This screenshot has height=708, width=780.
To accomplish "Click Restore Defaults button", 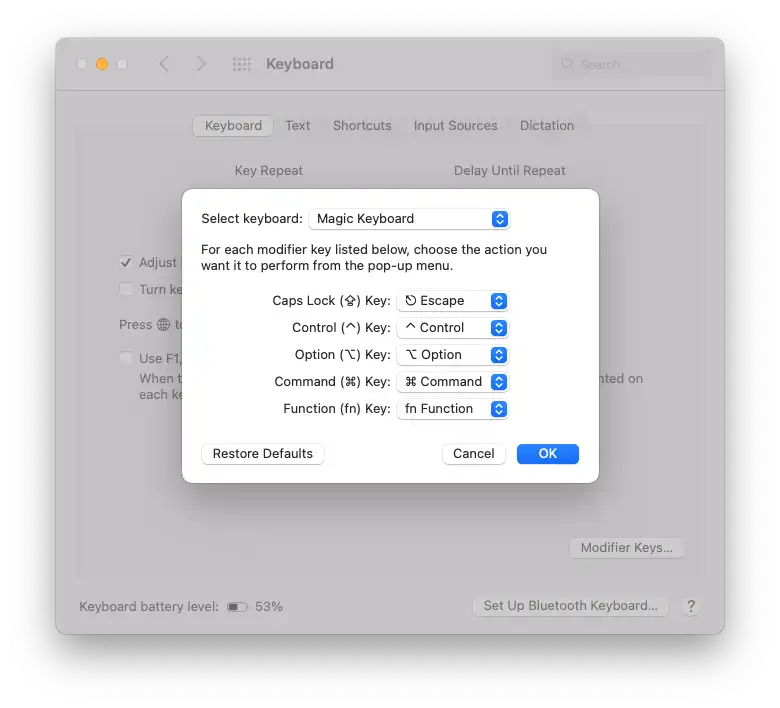I will 263,454.
